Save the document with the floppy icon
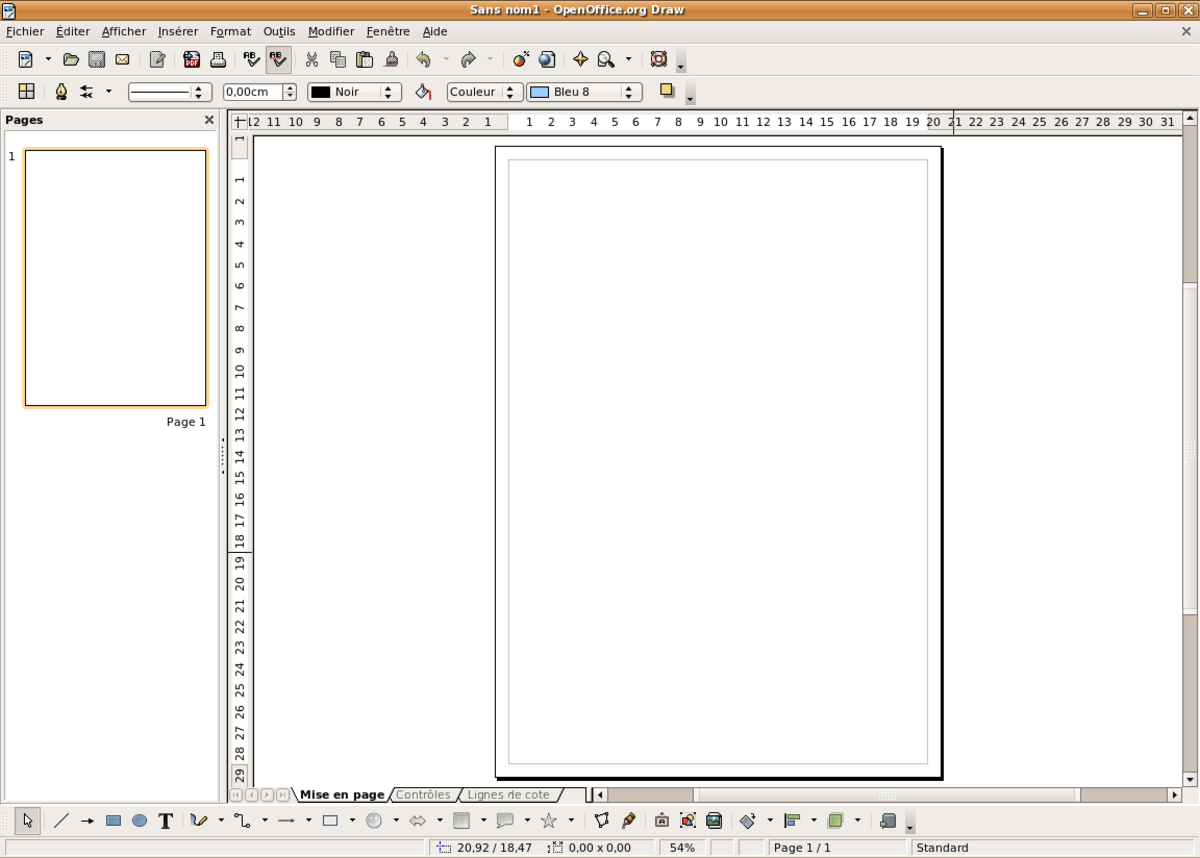Screen dimensions: 1200x858 (97, 59)
